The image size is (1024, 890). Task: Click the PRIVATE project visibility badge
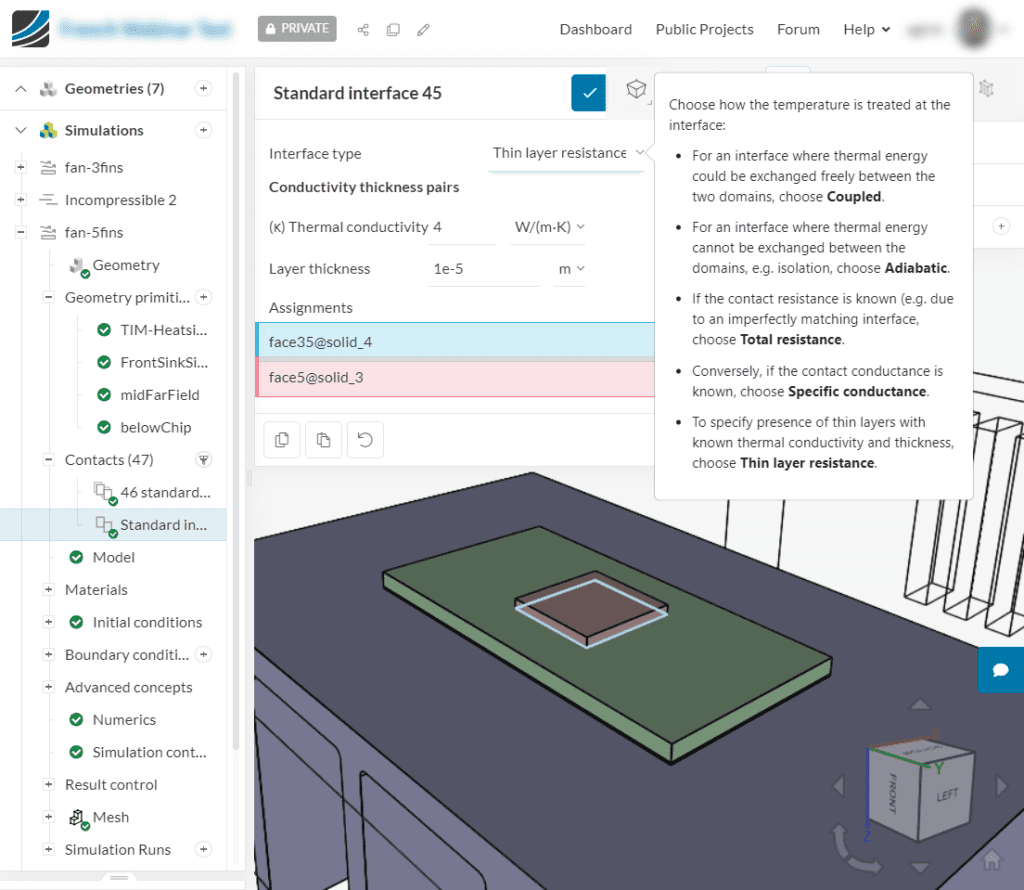coord(297,29)
